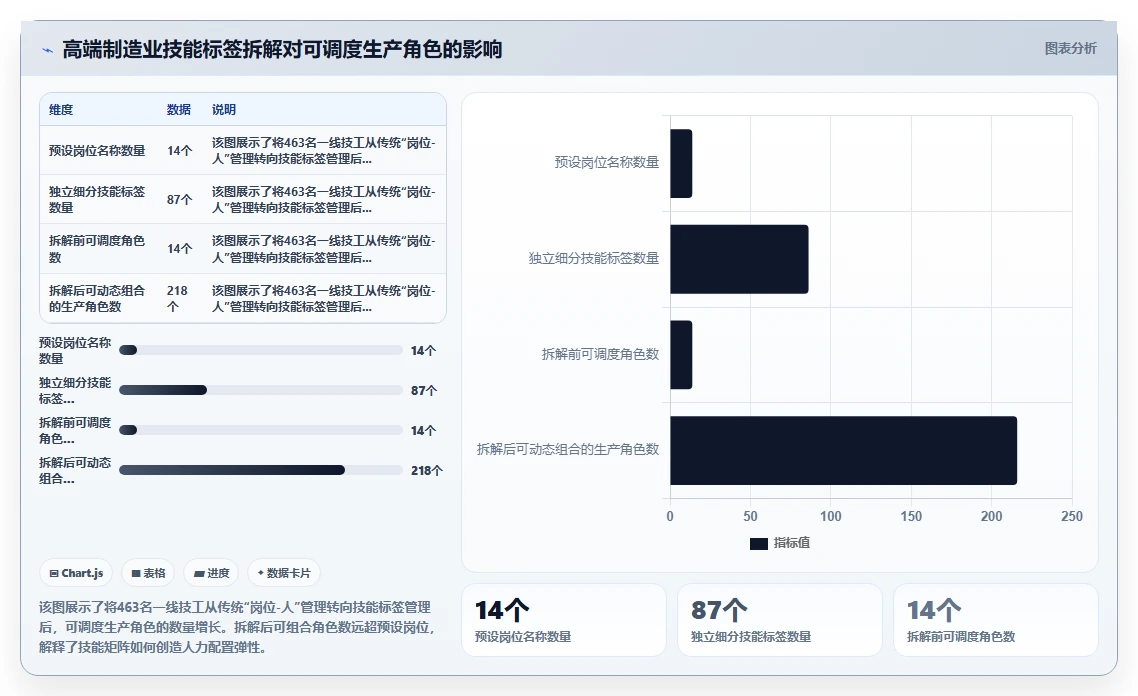Click the 独立细分技能标签 progress bar
Image resolution: width=1138 pixels, height=696 pixels.
(261, 390)
